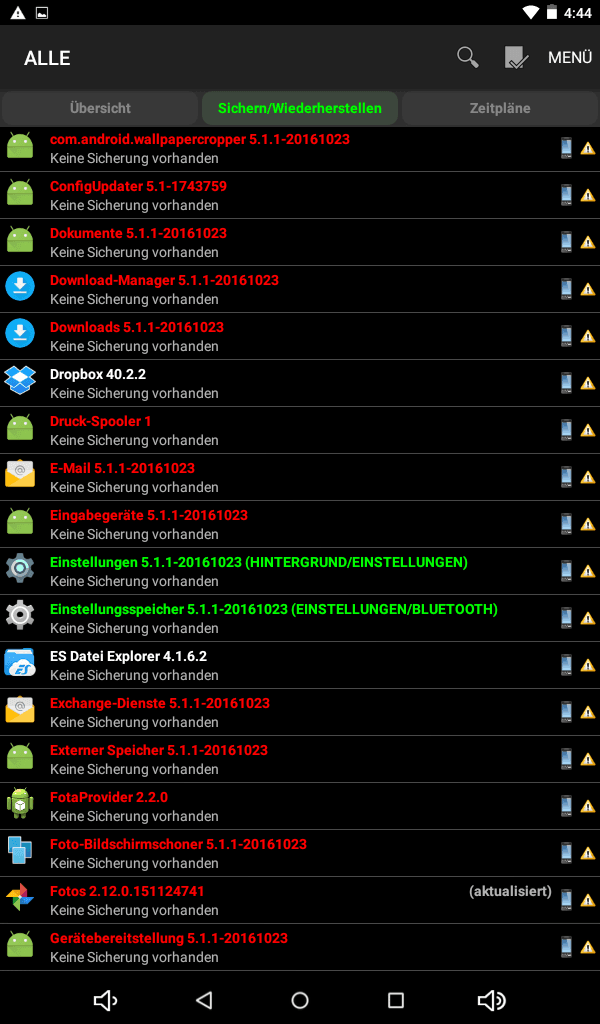Image resolution: width=600 pixels, height=1024 pixels.
Task: Tap the warning triangle in ES Datei Explorer row
Action: 588,665
